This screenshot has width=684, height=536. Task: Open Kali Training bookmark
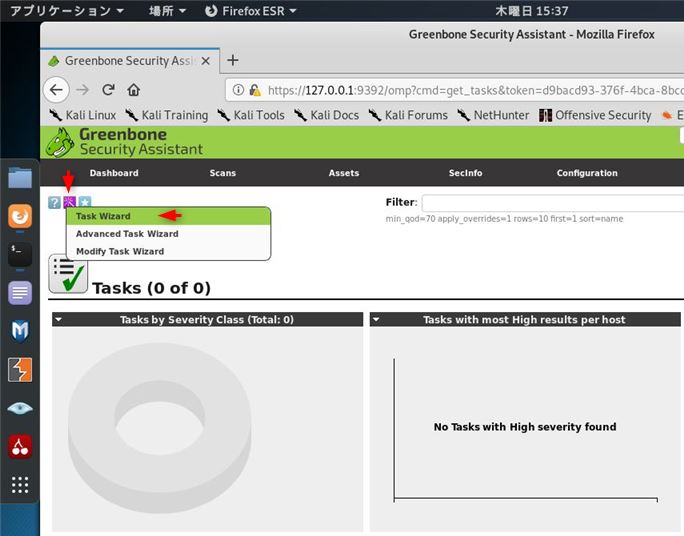[167, 115]
